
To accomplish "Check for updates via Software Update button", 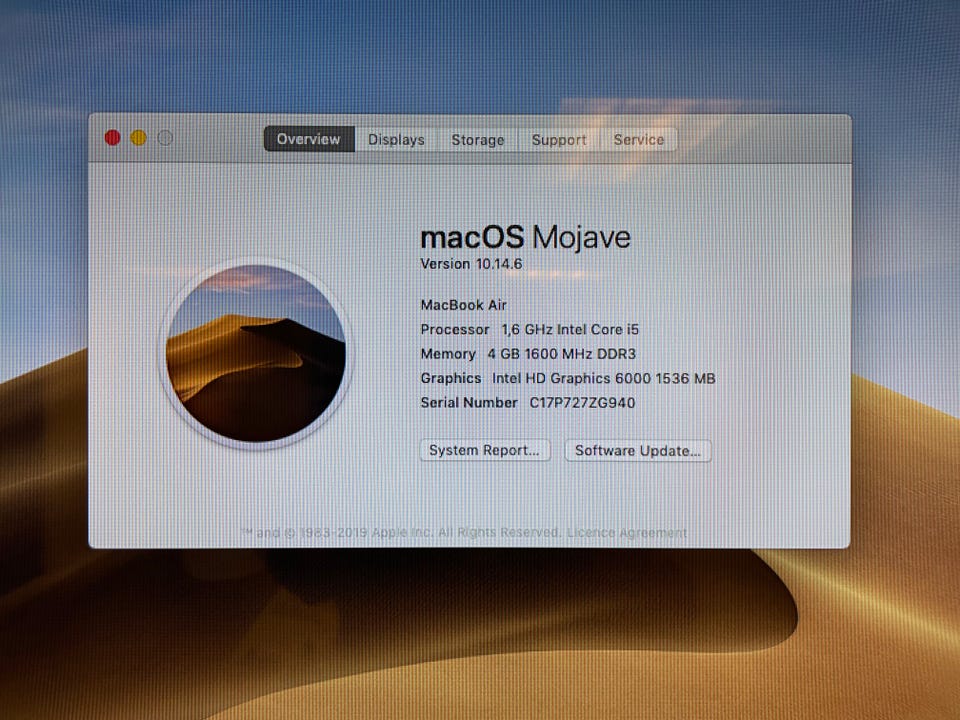I will 637,451.
